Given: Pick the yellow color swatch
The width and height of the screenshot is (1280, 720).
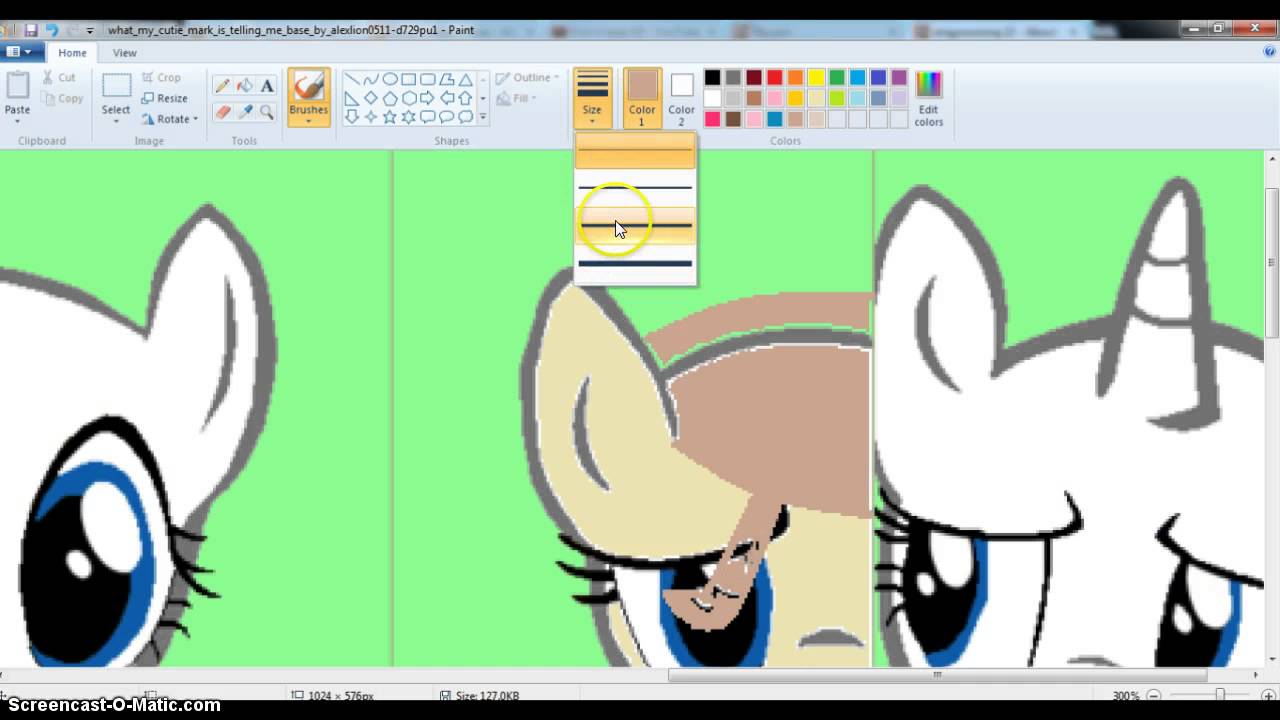Looking at the screenshot, I should coord(816,78).
